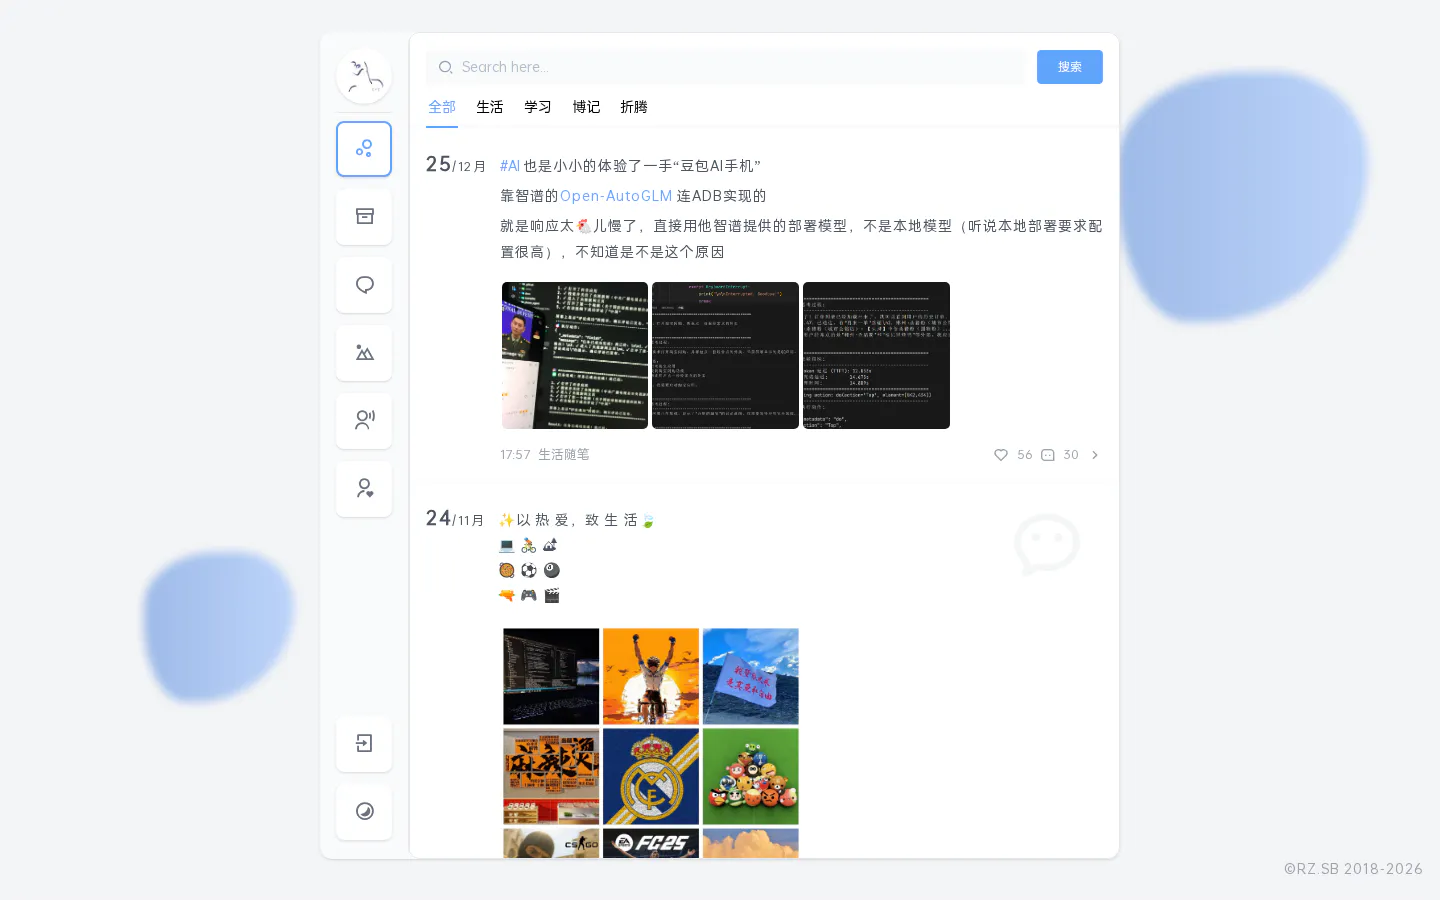Open the archive box icon in sidebar
Screen dimensions: 1440x900
(364, 217)
